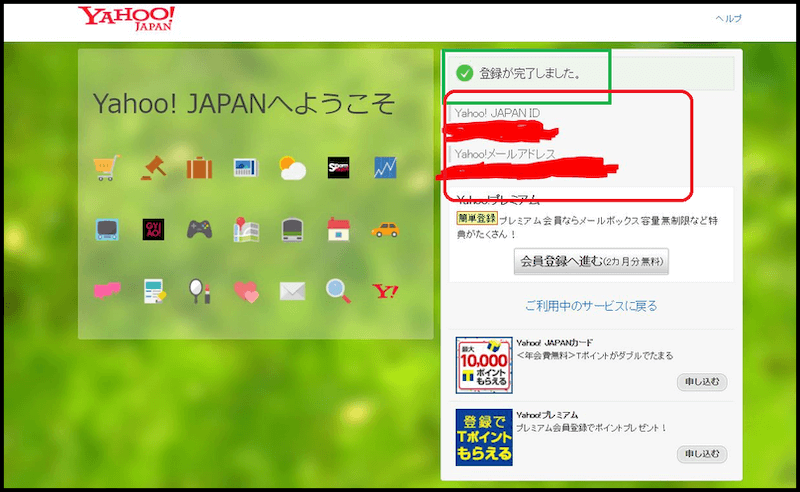Click the Yahoo! JAPAN logo
The image size is (800, 492).
(126, 18)
